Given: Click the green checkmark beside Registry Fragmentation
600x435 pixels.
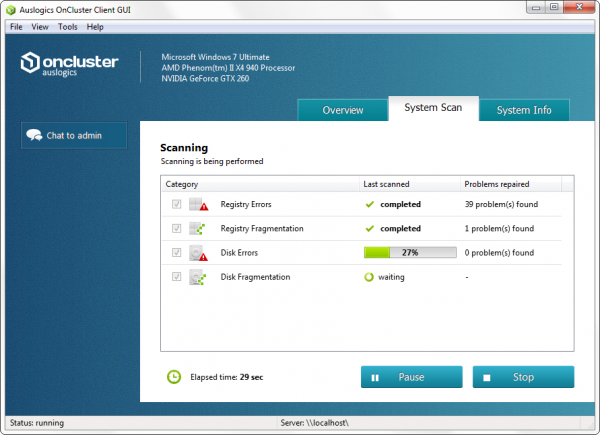Looking at the screenshot, I should [x=370, y=229].
